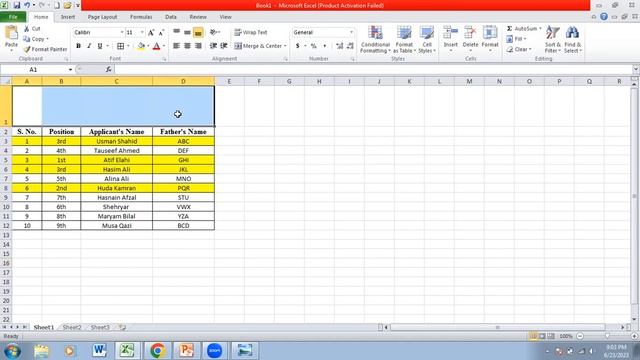Click the Delete cells icon

[x=470, y=32]
